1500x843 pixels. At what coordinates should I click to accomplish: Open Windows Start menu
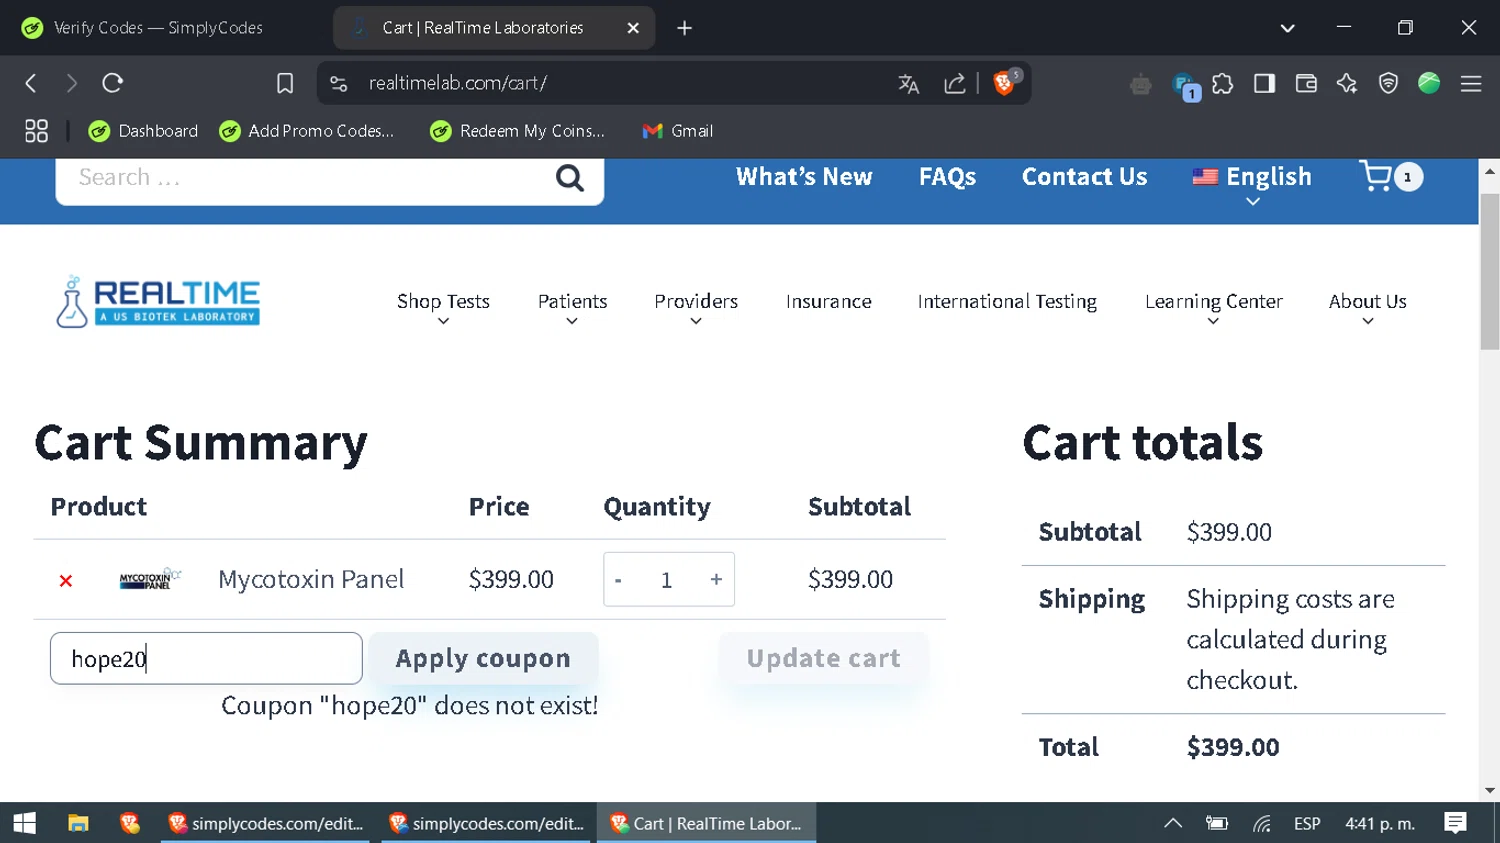click(x=24, y=823)
